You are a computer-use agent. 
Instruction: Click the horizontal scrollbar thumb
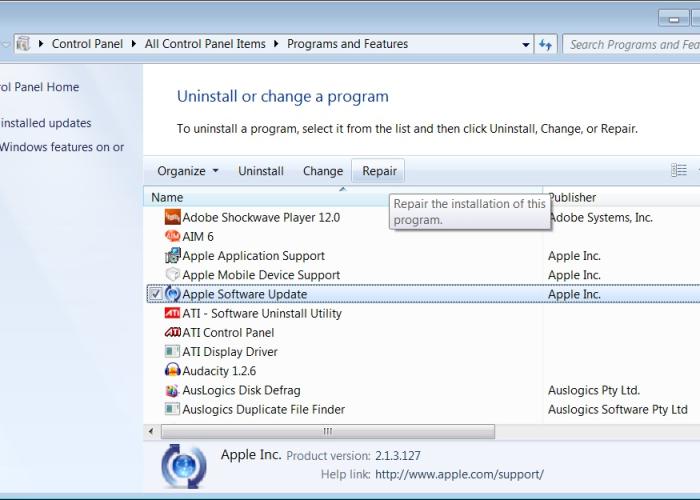[328, 431]
